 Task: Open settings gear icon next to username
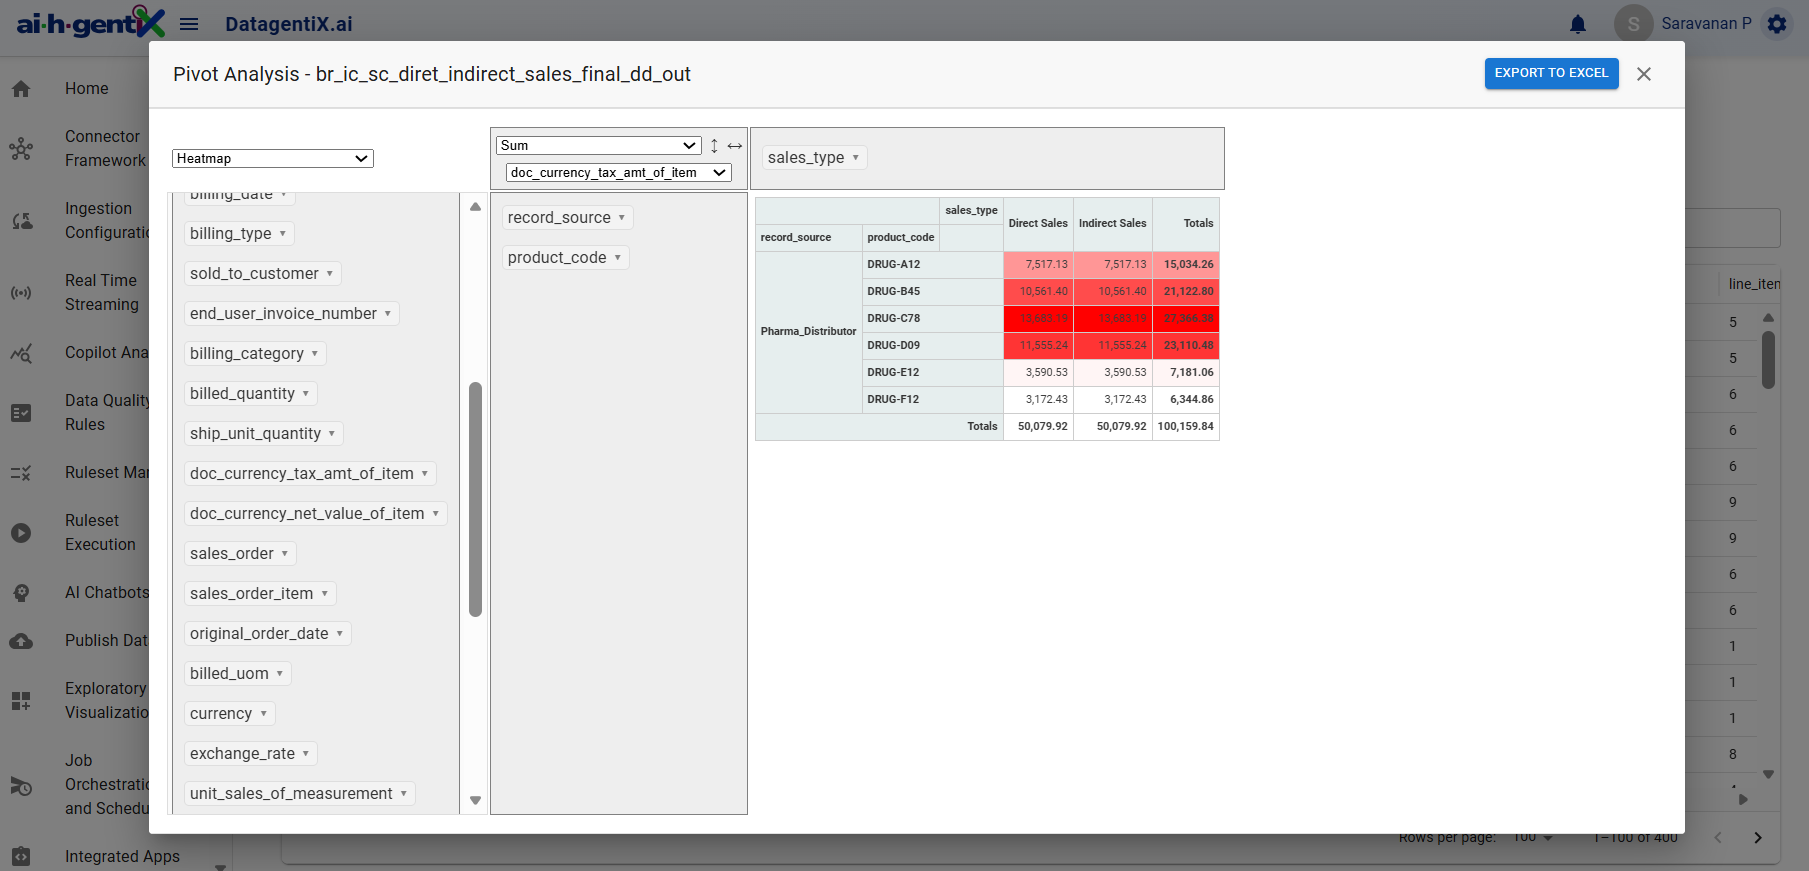(1777, 24)
